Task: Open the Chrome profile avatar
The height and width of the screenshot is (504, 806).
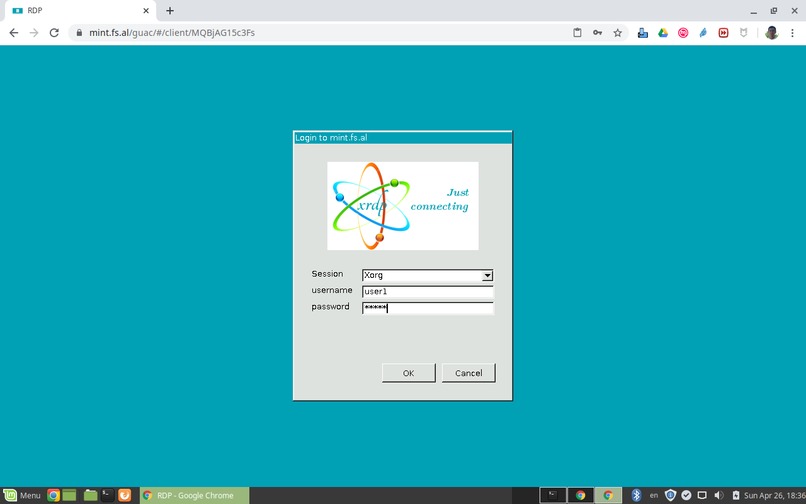Action: (771, 33)
